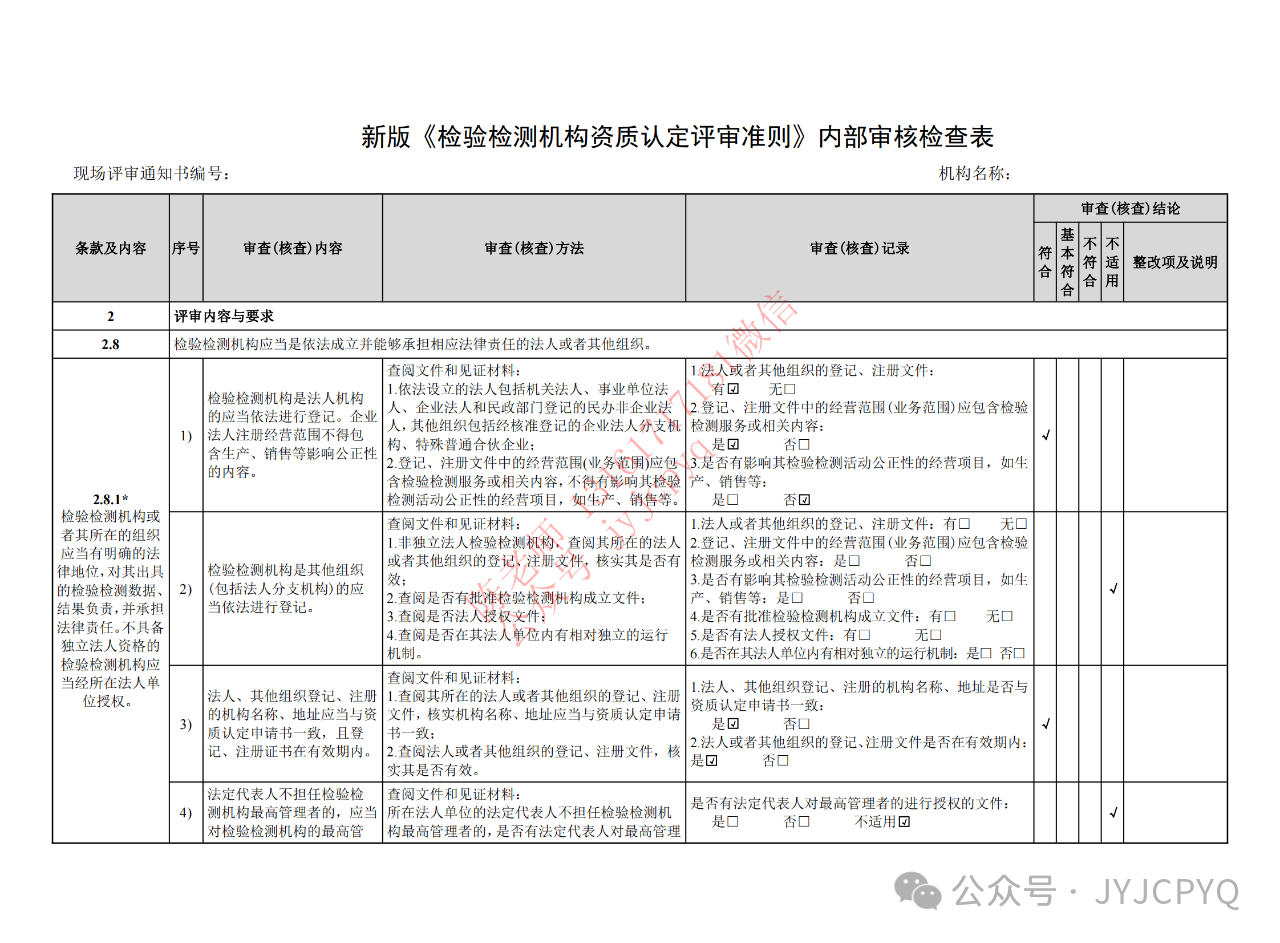The height and width of the screenshot is (943, 1280).
Task: Click checked 有 box in row 1) item 1
Action: (x=733, y=389)
